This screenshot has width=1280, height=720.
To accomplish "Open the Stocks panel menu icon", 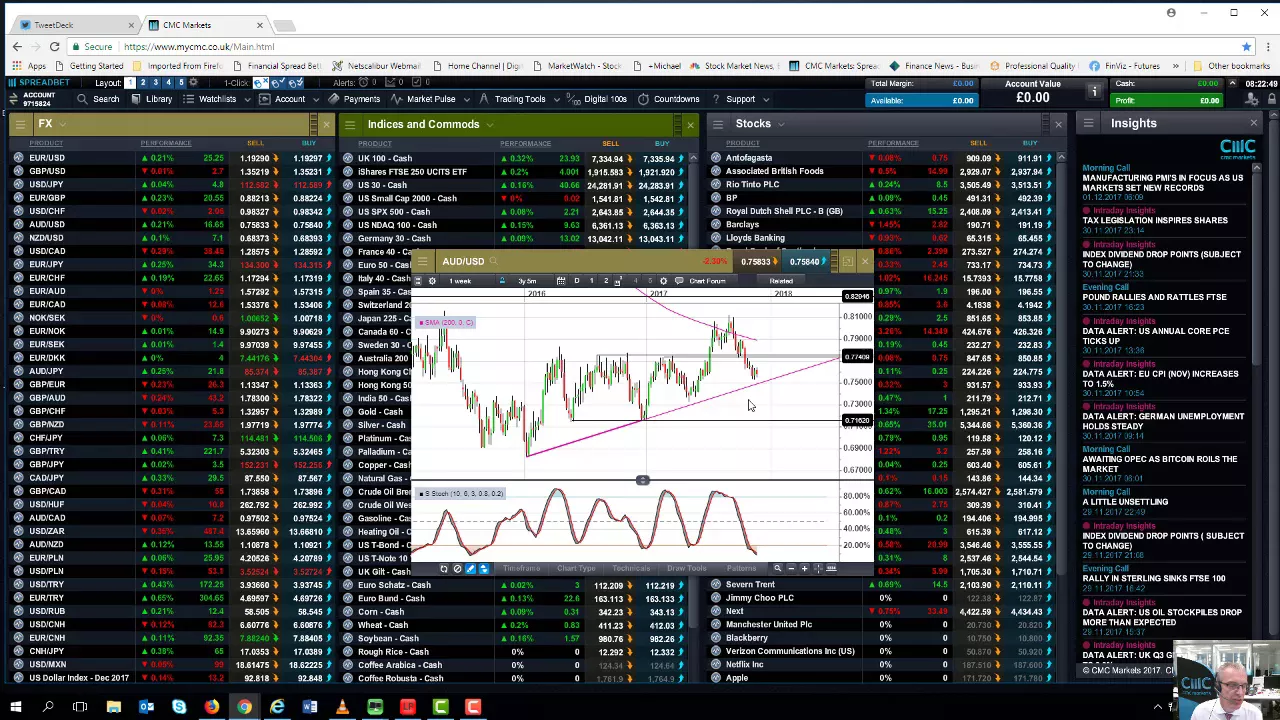I will tap(717, 124).
